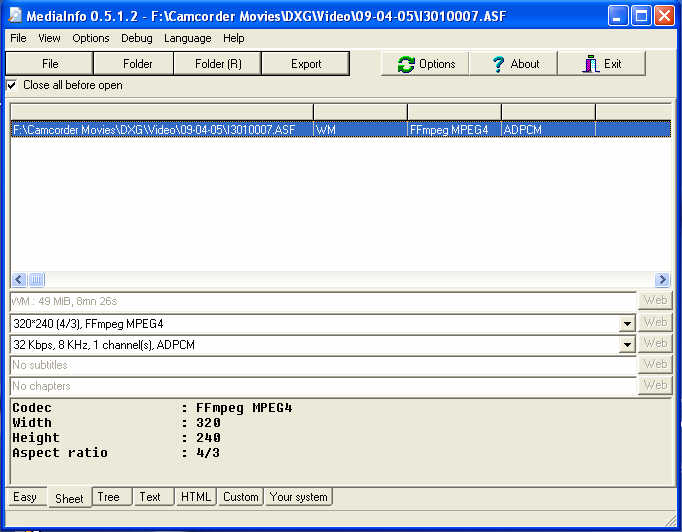Click the FFmpeg MPEG4 cell in file row

click(454, 130)
